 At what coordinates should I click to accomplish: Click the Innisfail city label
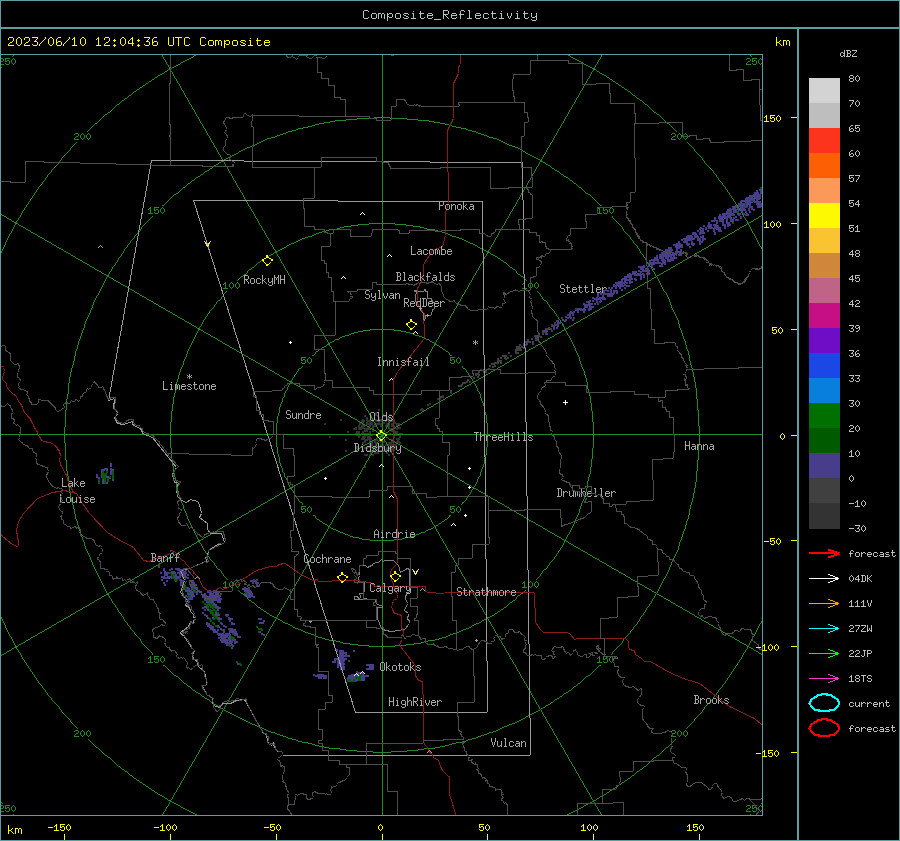403,362
